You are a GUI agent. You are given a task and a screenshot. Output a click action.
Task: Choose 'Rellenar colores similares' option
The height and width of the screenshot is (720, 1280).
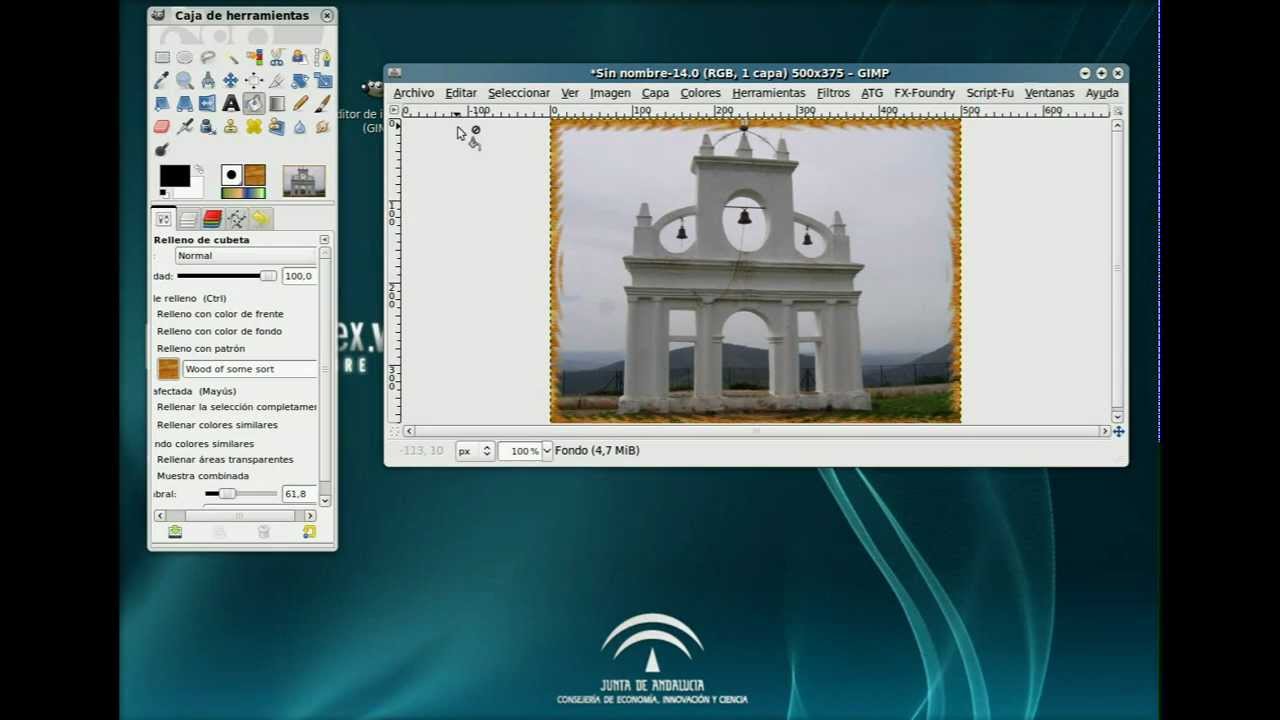point(217,425)
